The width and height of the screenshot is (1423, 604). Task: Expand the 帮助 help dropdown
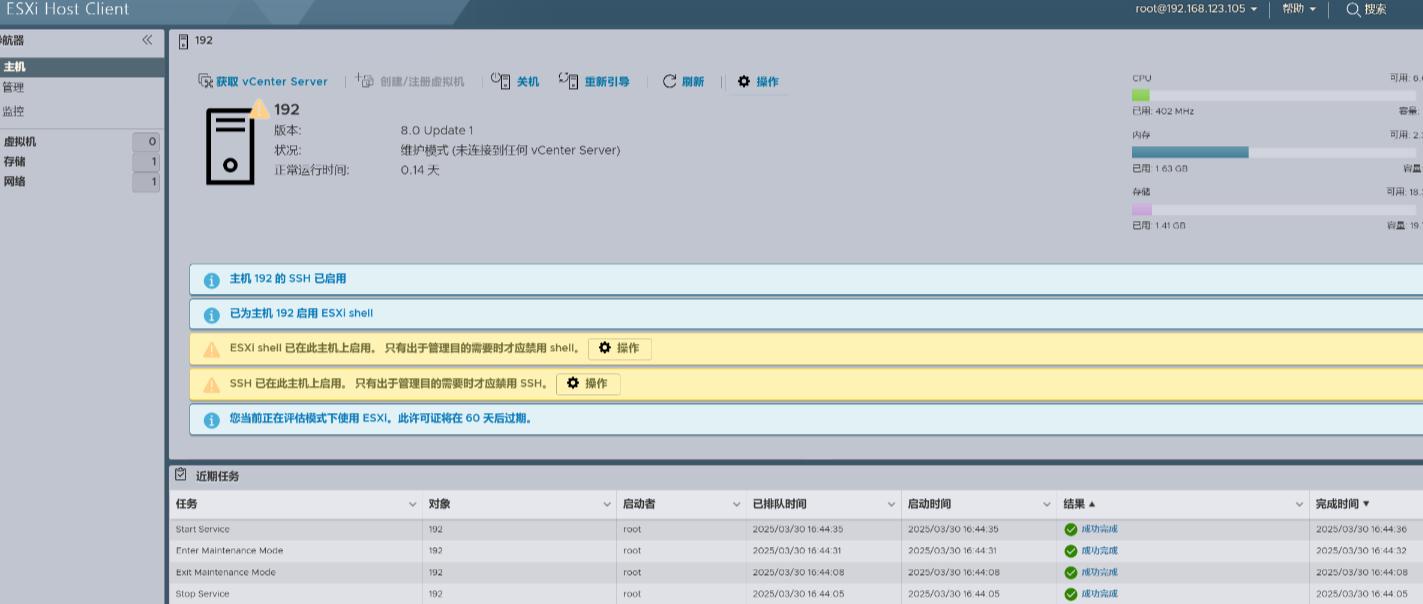[x=1298, y=9]
